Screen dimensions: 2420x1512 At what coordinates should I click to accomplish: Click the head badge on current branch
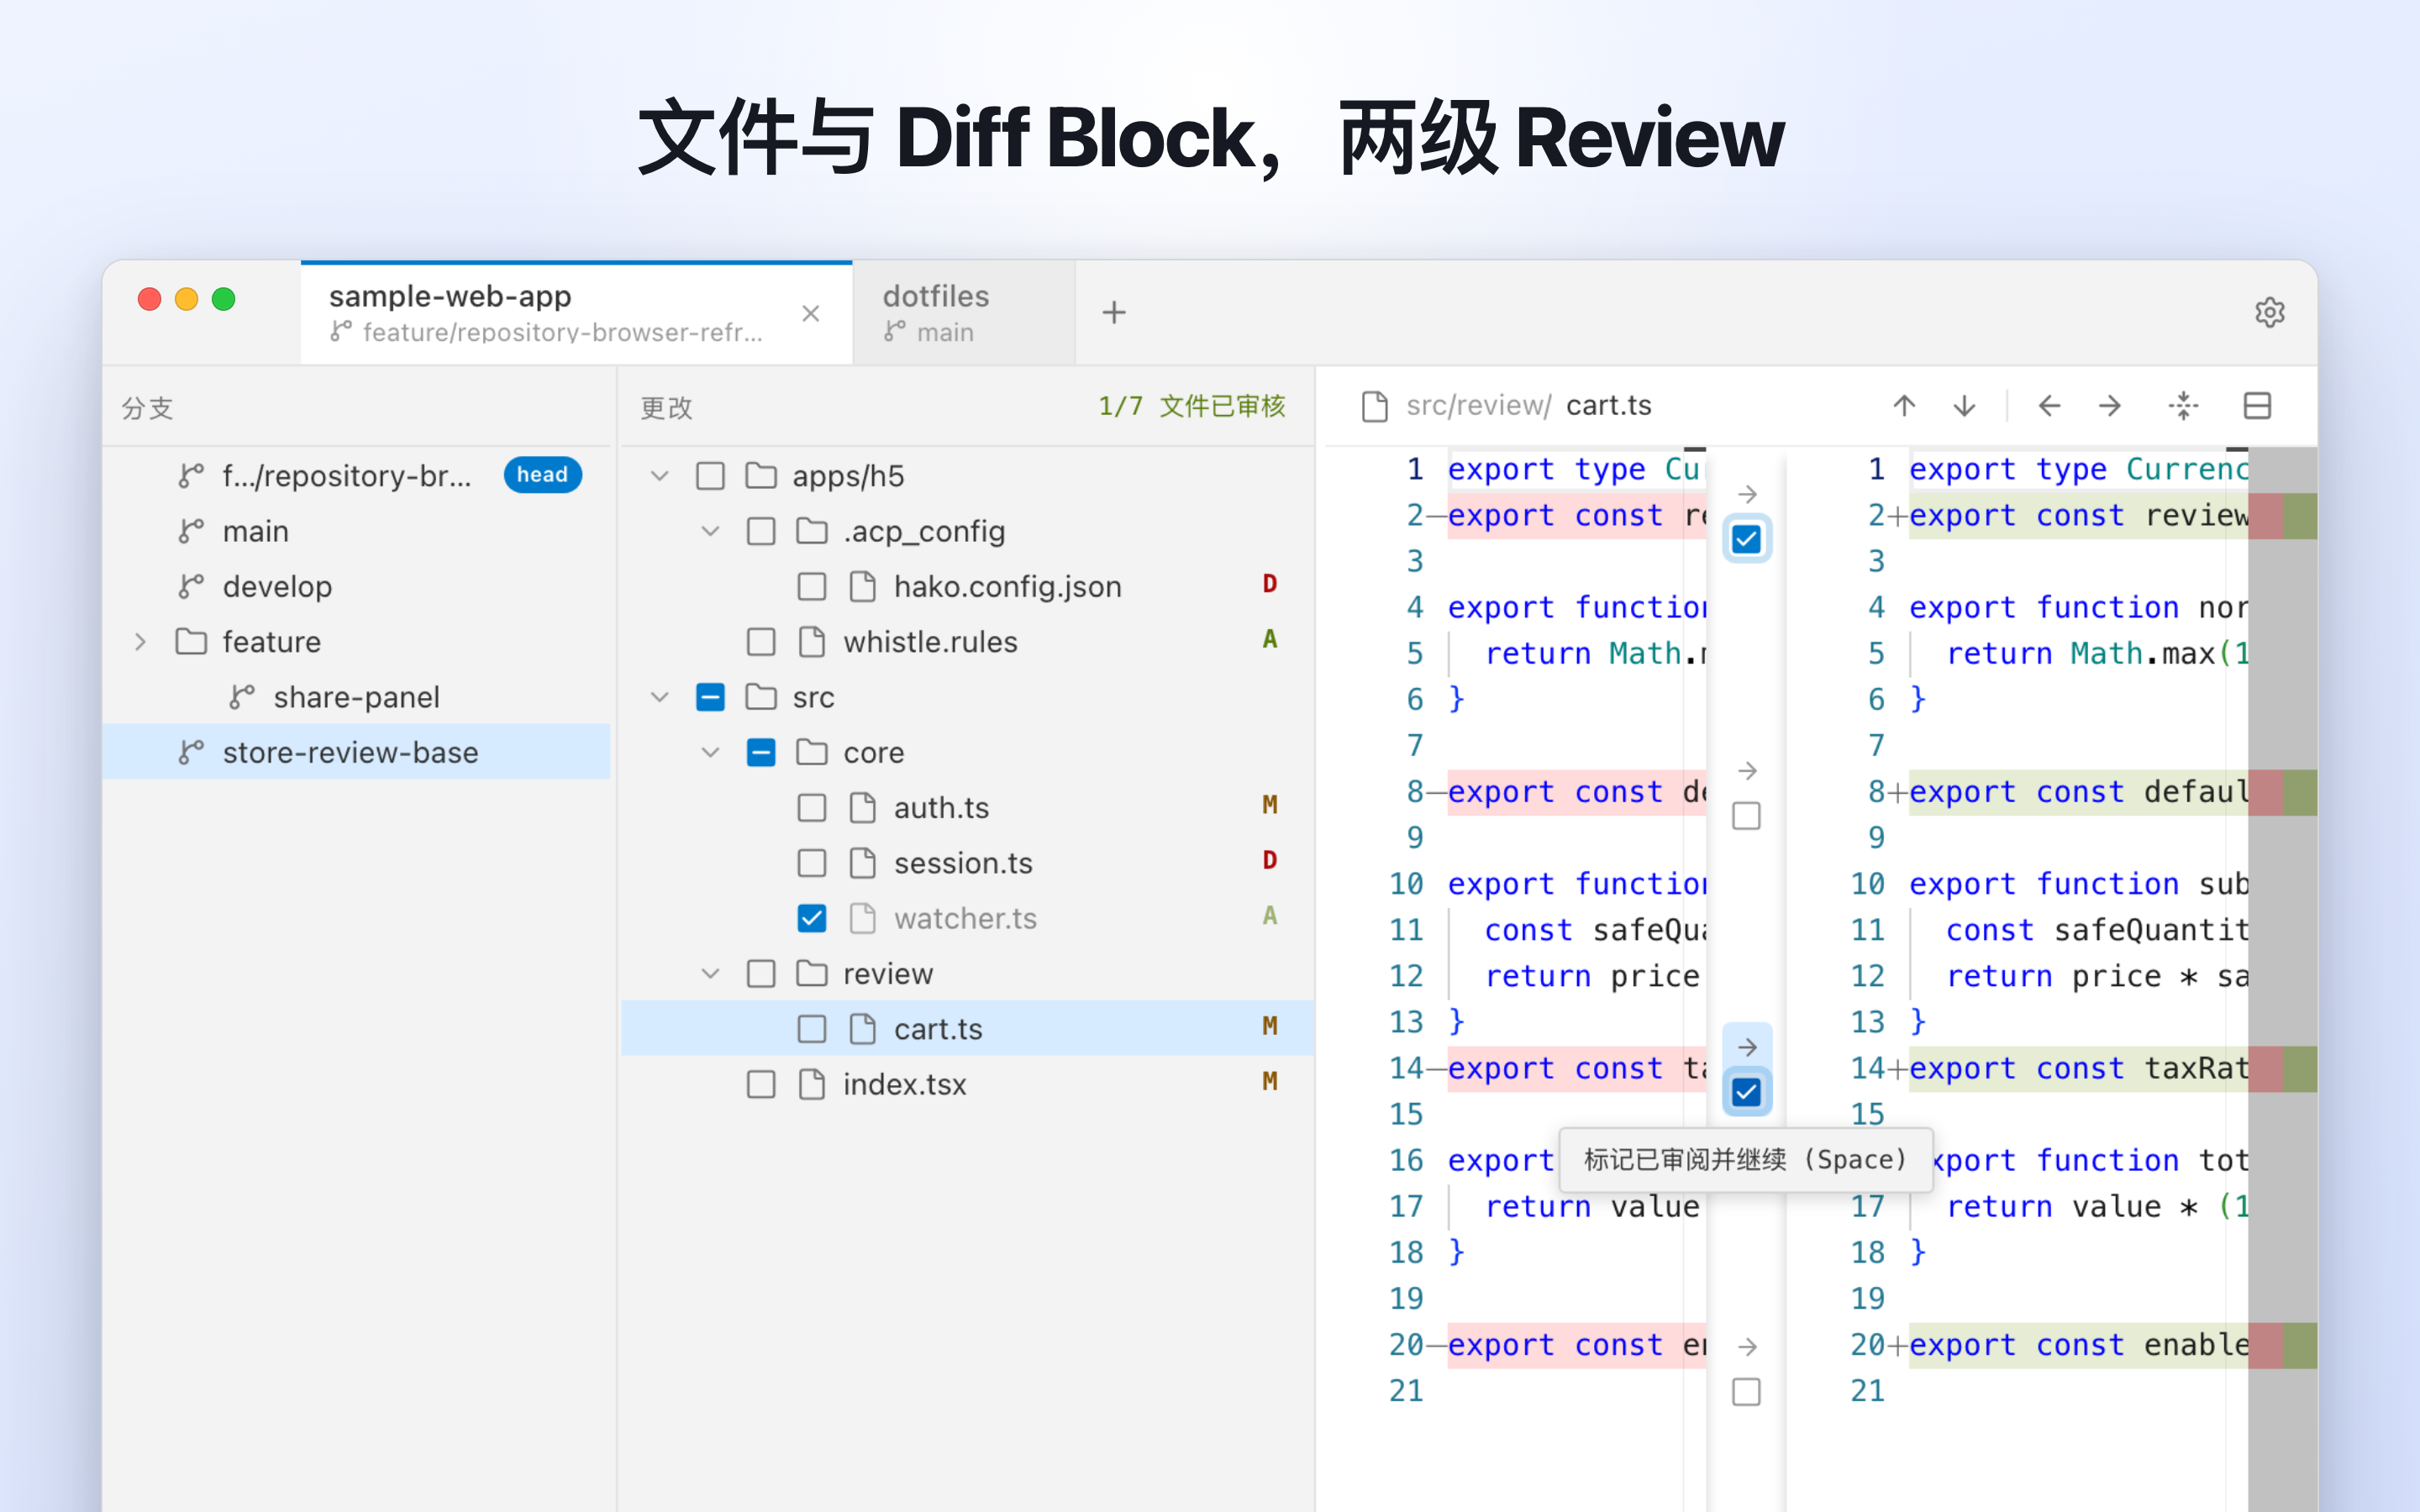point(542,475)
